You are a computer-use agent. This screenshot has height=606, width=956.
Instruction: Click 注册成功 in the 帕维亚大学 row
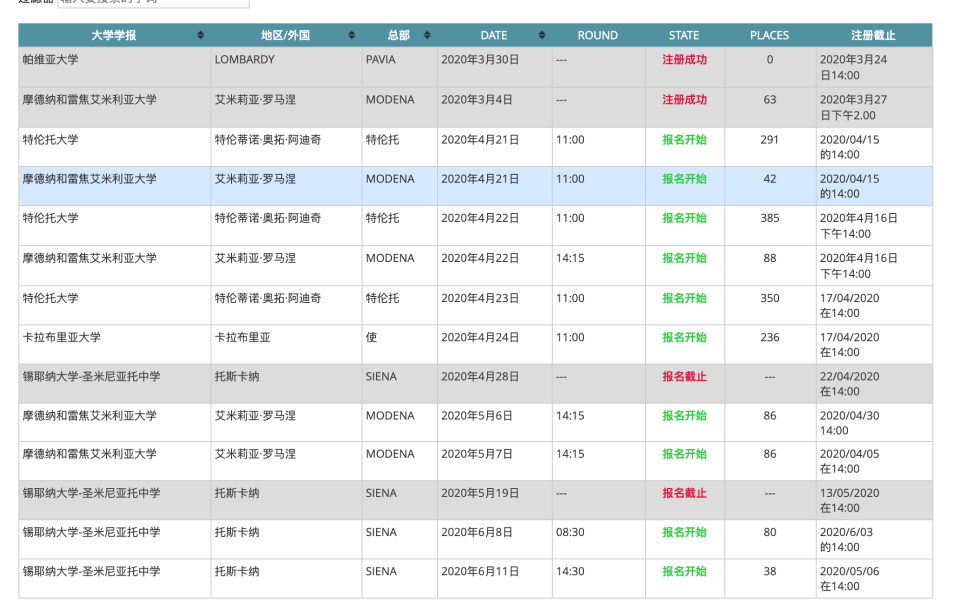(684, 60)
